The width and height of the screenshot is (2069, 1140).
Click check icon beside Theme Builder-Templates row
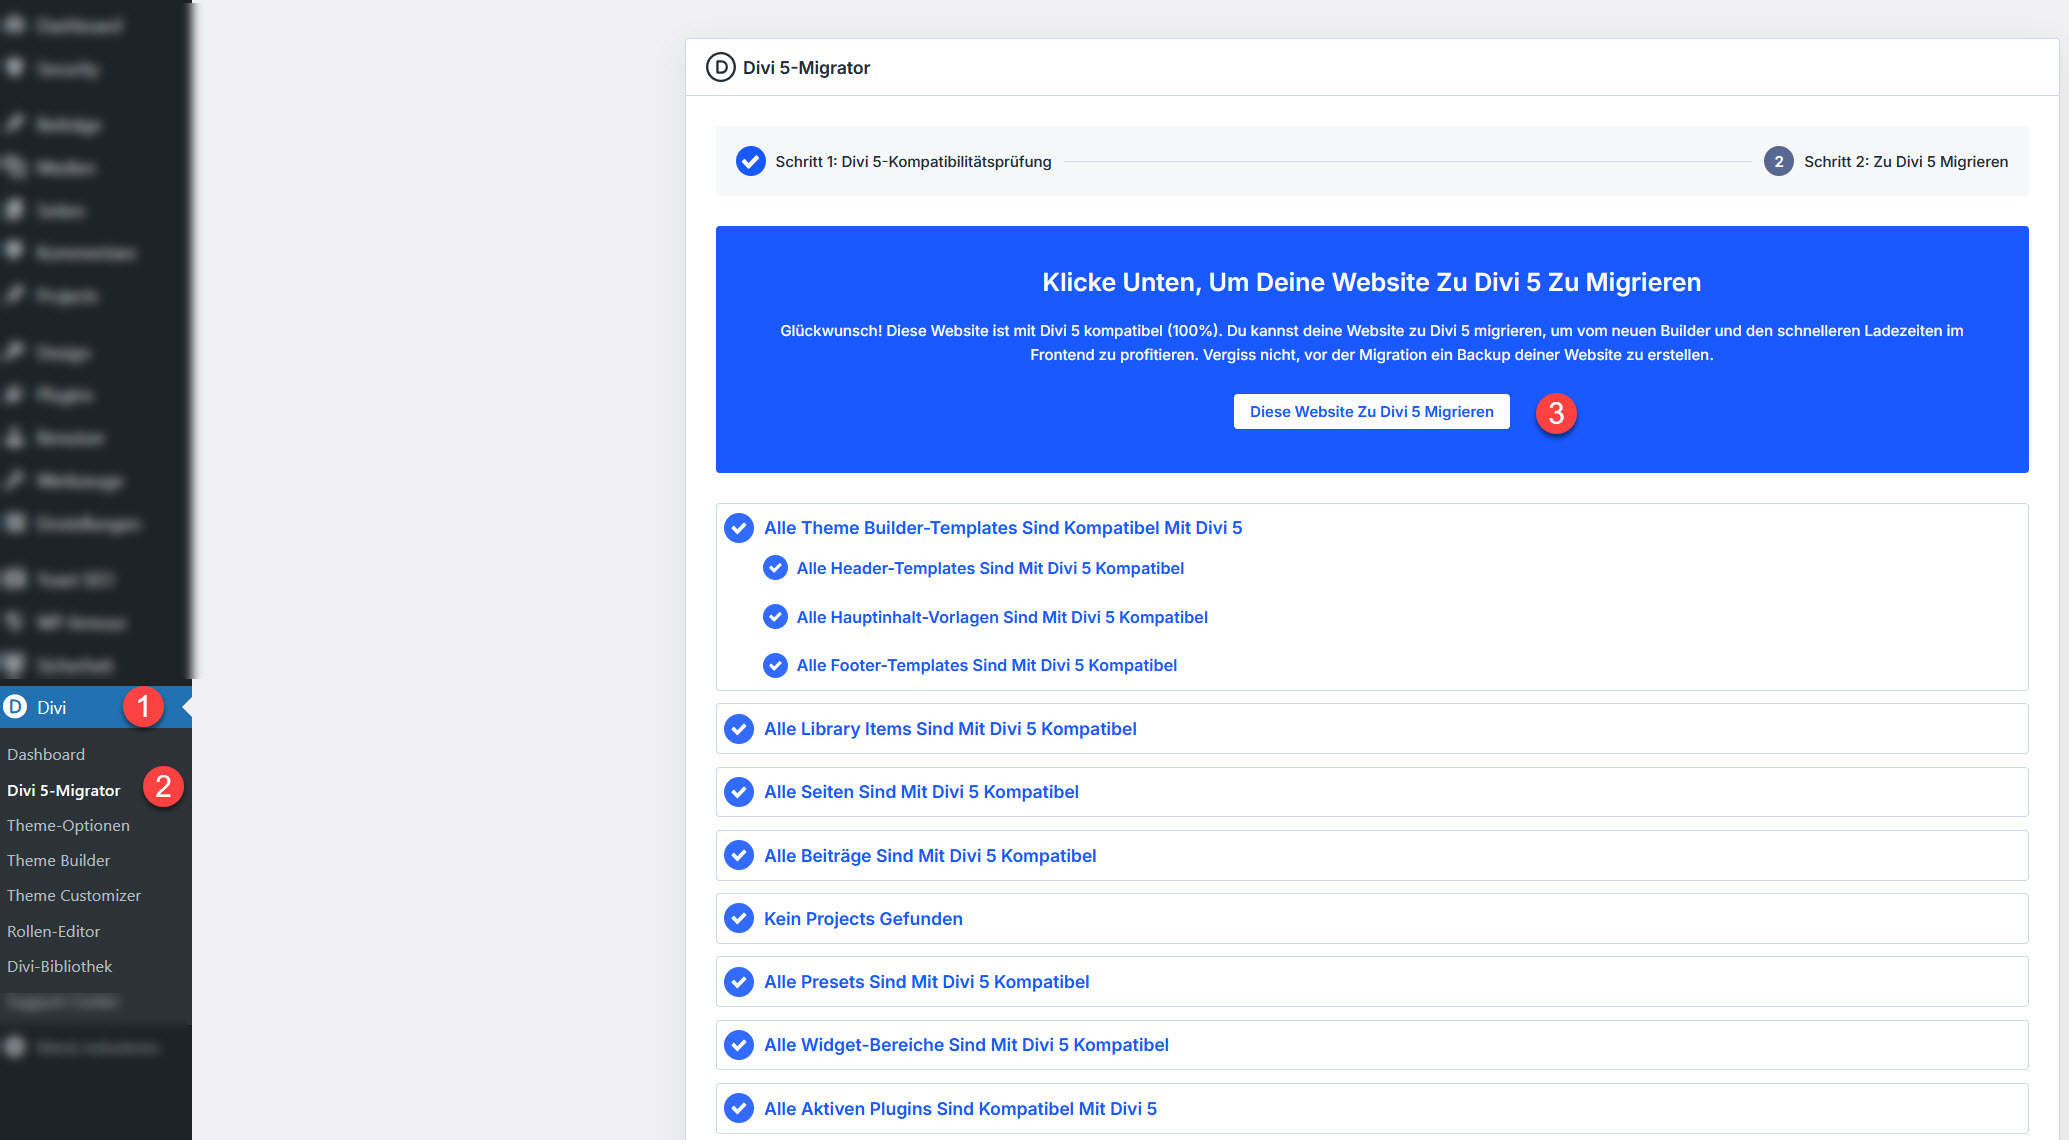click(x=739, y=528)
